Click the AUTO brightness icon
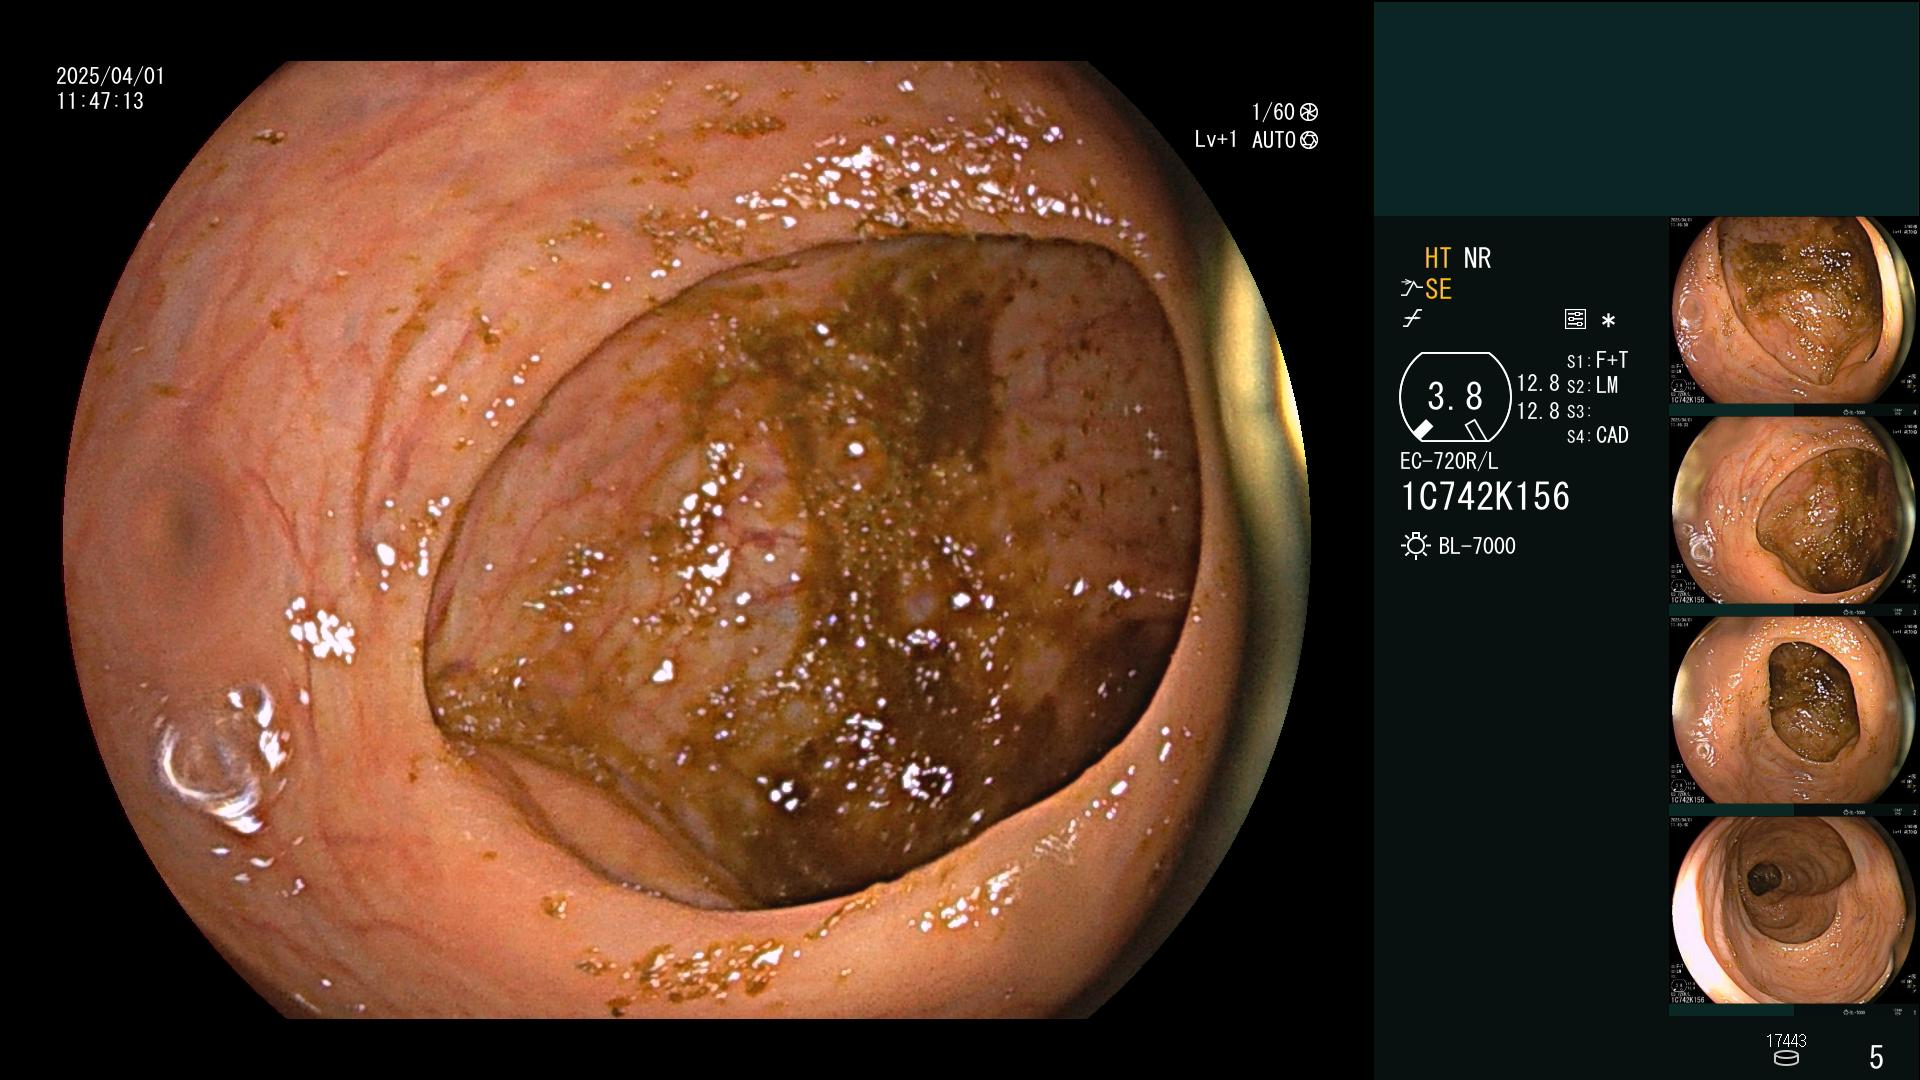Image resolution: width=1920 pixels, height=1080 pixels. (x=1309, y=140)
